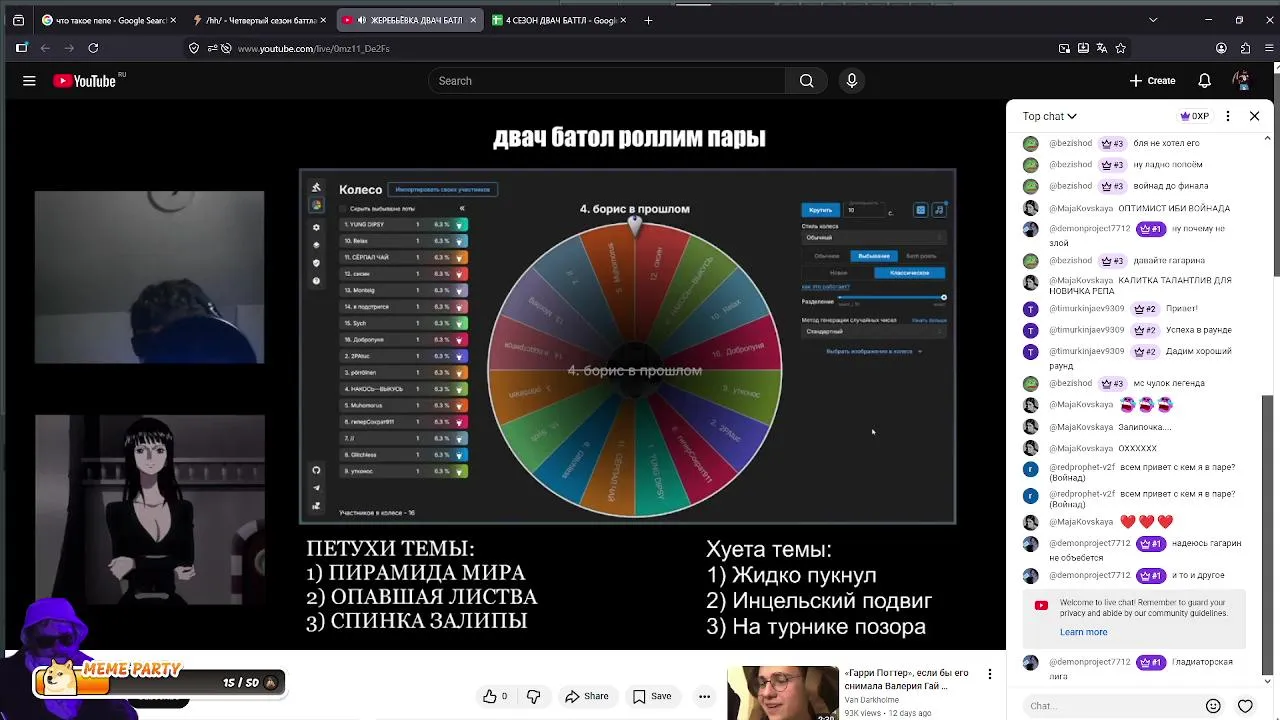Image resolution: width=1280 pixels, height=720 pixels.
Task: Open browser side panel button
Action: (21, 48)
